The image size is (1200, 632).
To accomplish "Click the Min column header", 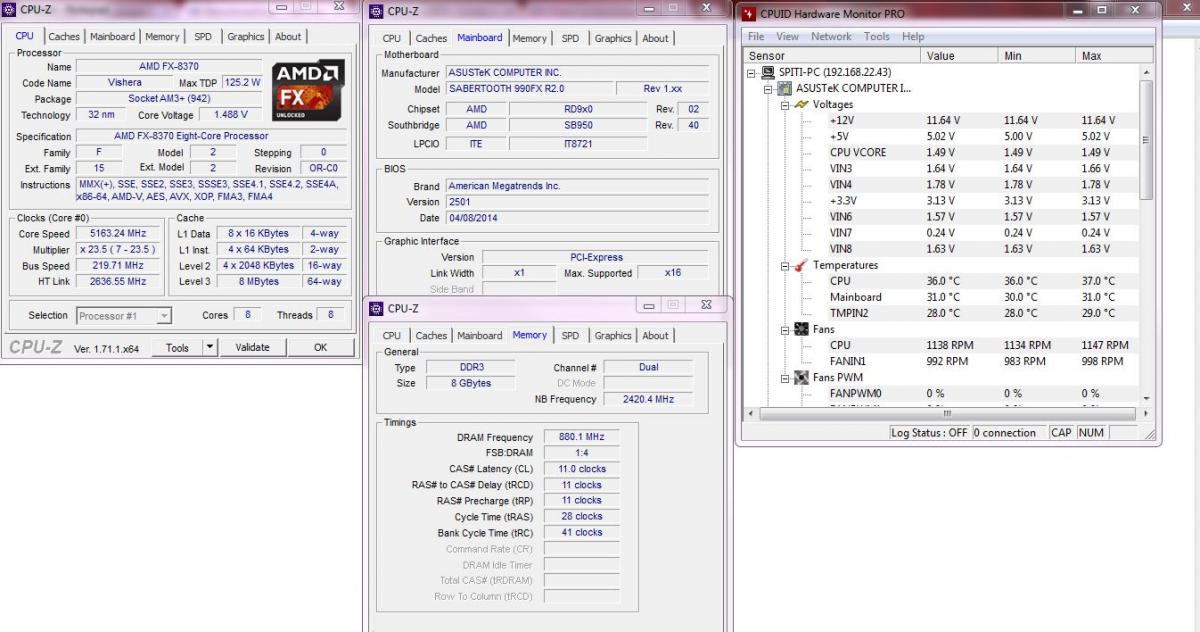I will coord(1038,56).
